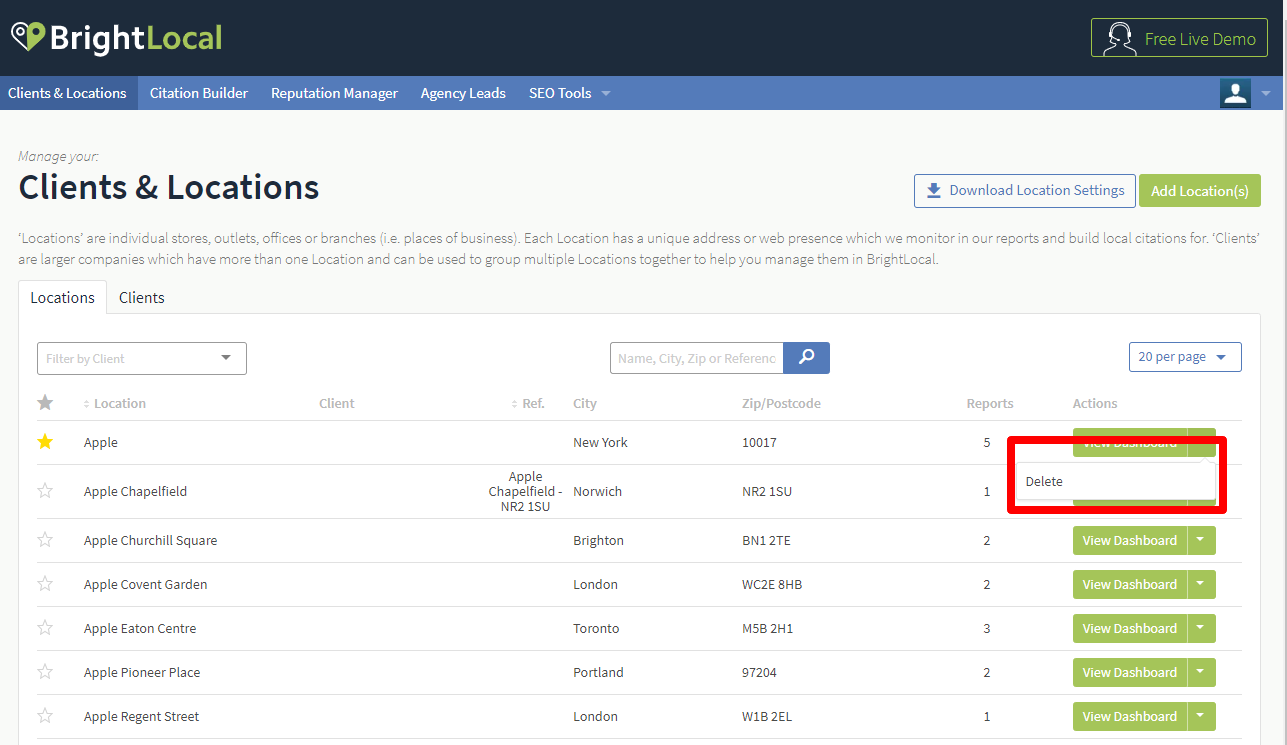Click the Apple Eaton Centre location name
1287x745 pixels.
click(x=140, y=628)
